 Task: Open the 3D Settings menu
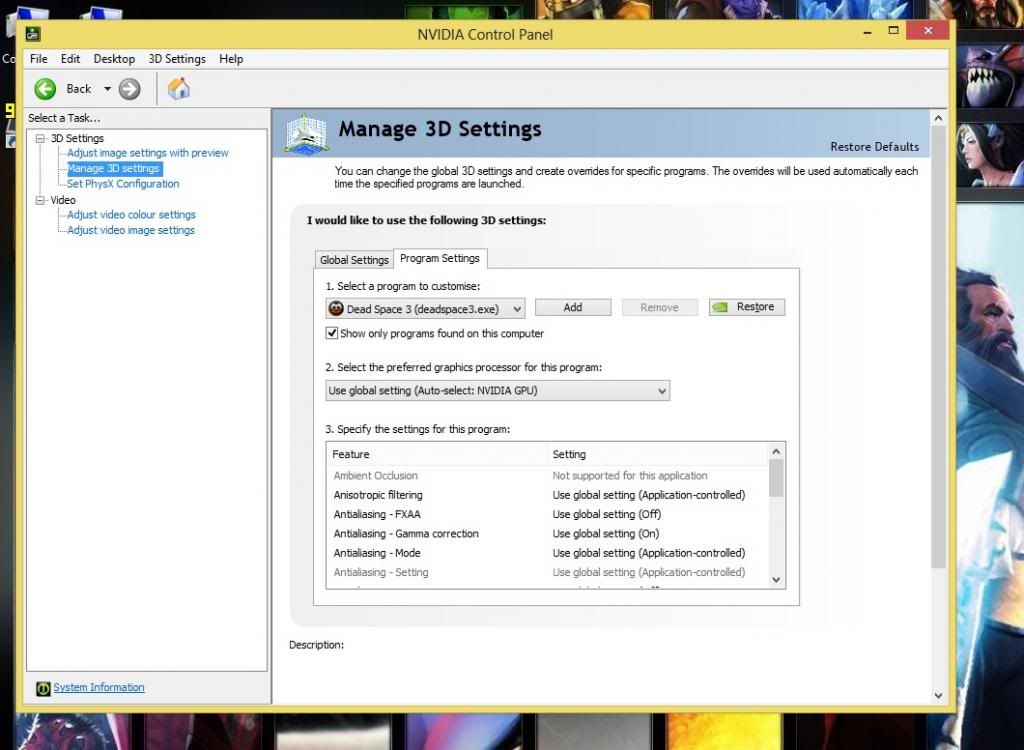coord(177,59)
